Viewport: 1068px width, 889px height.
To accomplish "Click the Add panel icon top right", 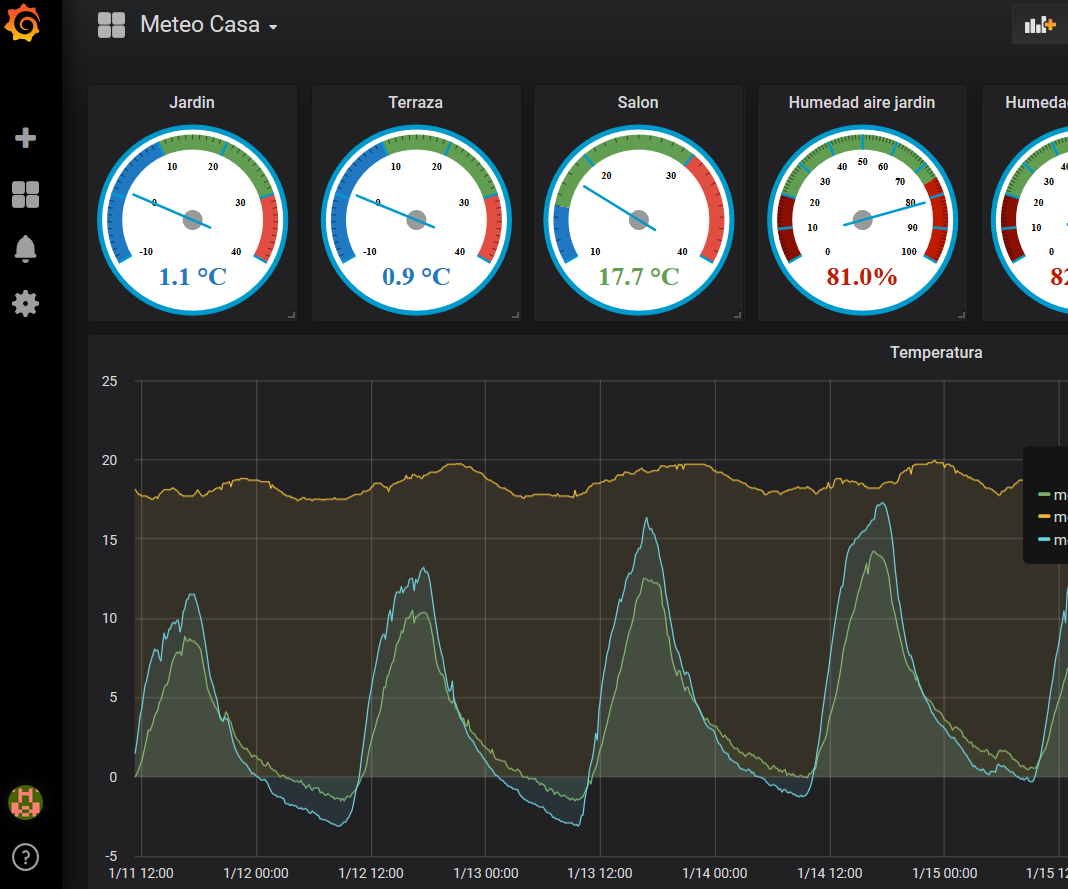I will tap(1038, 23).
